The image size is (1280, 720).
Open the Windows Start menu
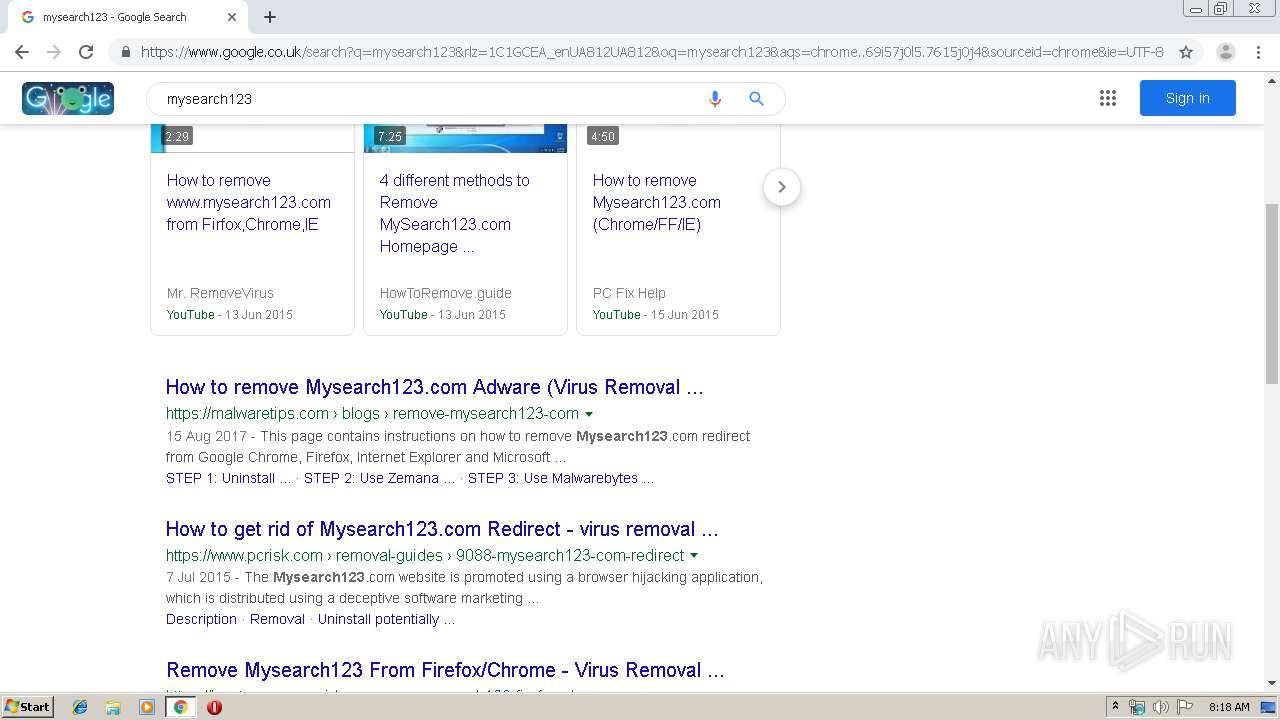[x=27, y=707]
